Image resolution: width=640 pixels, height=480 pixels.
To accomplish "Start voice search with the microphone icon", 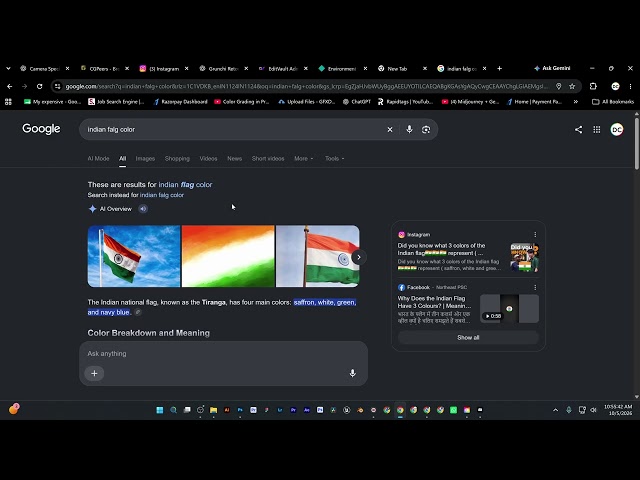I will point(409,129).
